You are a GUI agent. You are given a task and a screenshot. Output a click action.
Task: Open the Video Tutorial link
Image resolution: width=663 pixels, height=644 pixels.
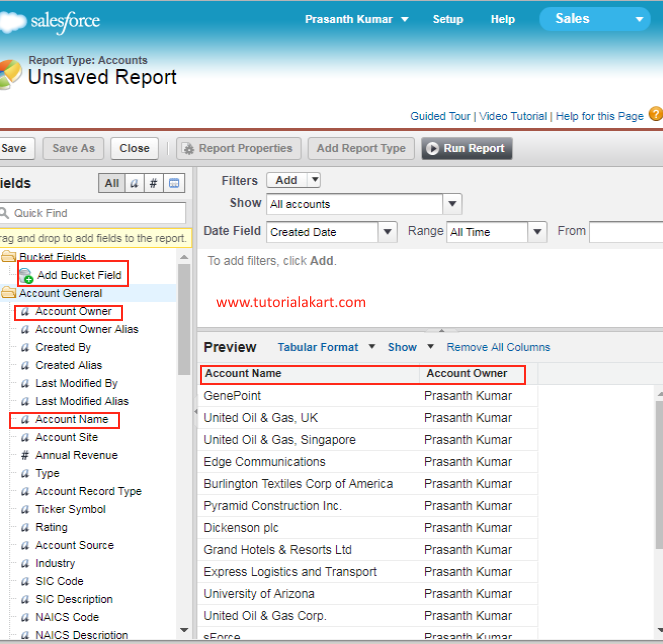pyautogui.click(x=513, y=116)
